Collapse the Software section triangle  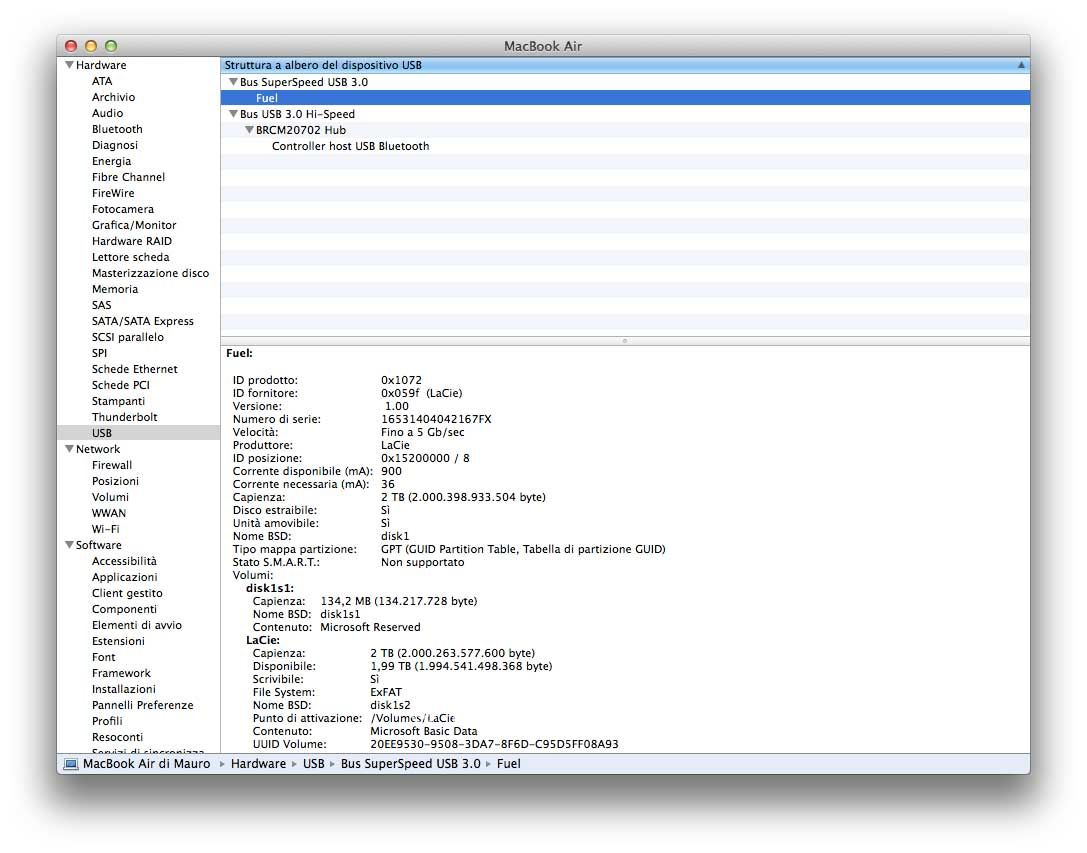[69, 545]
